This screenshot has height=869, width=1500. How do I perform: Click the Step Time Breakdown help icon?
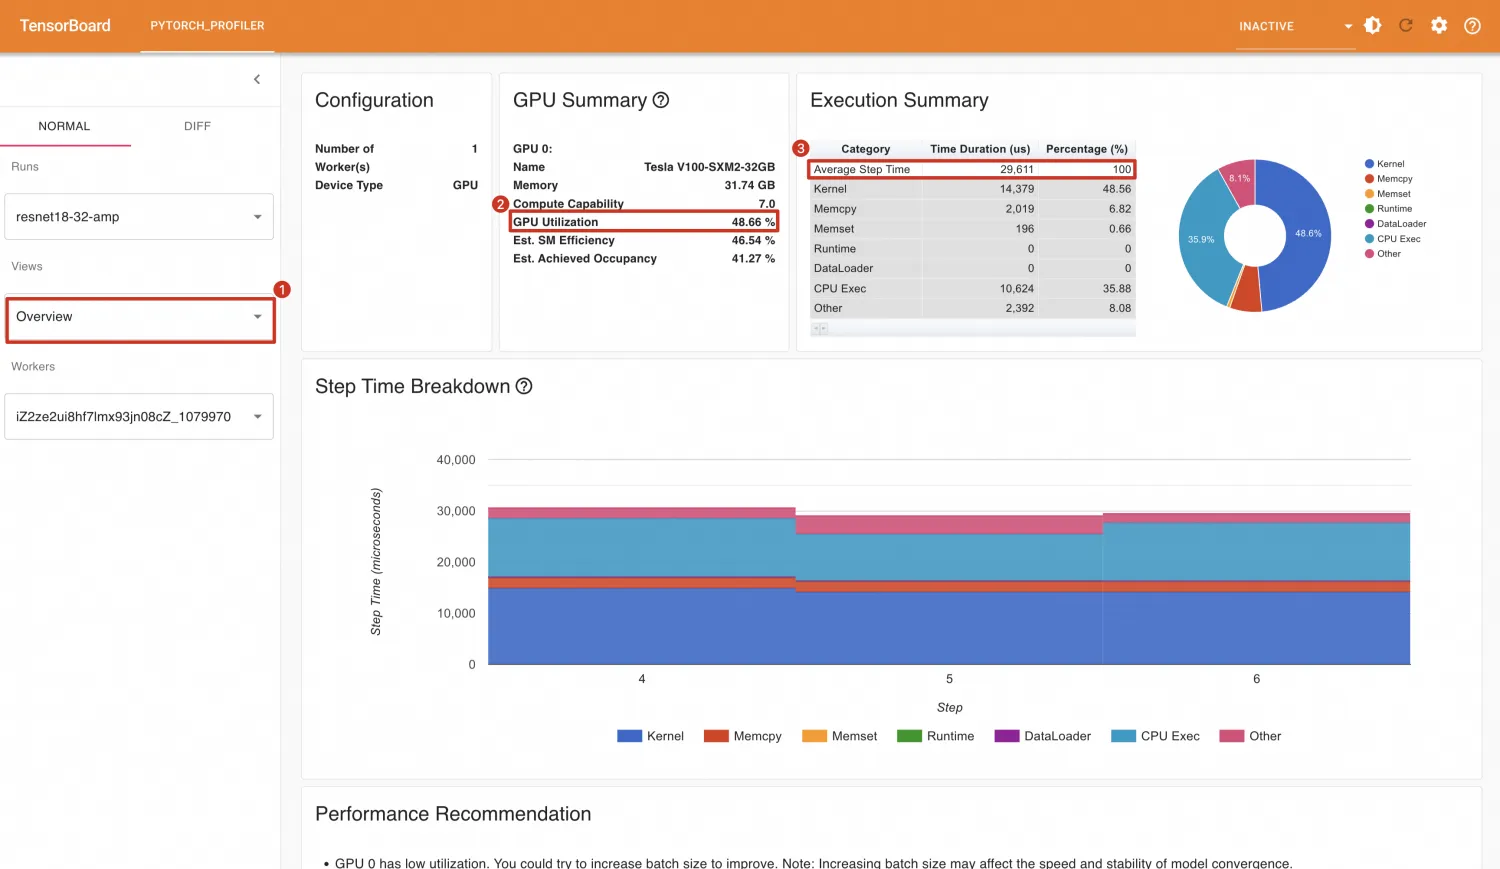[x=524, y=386]
